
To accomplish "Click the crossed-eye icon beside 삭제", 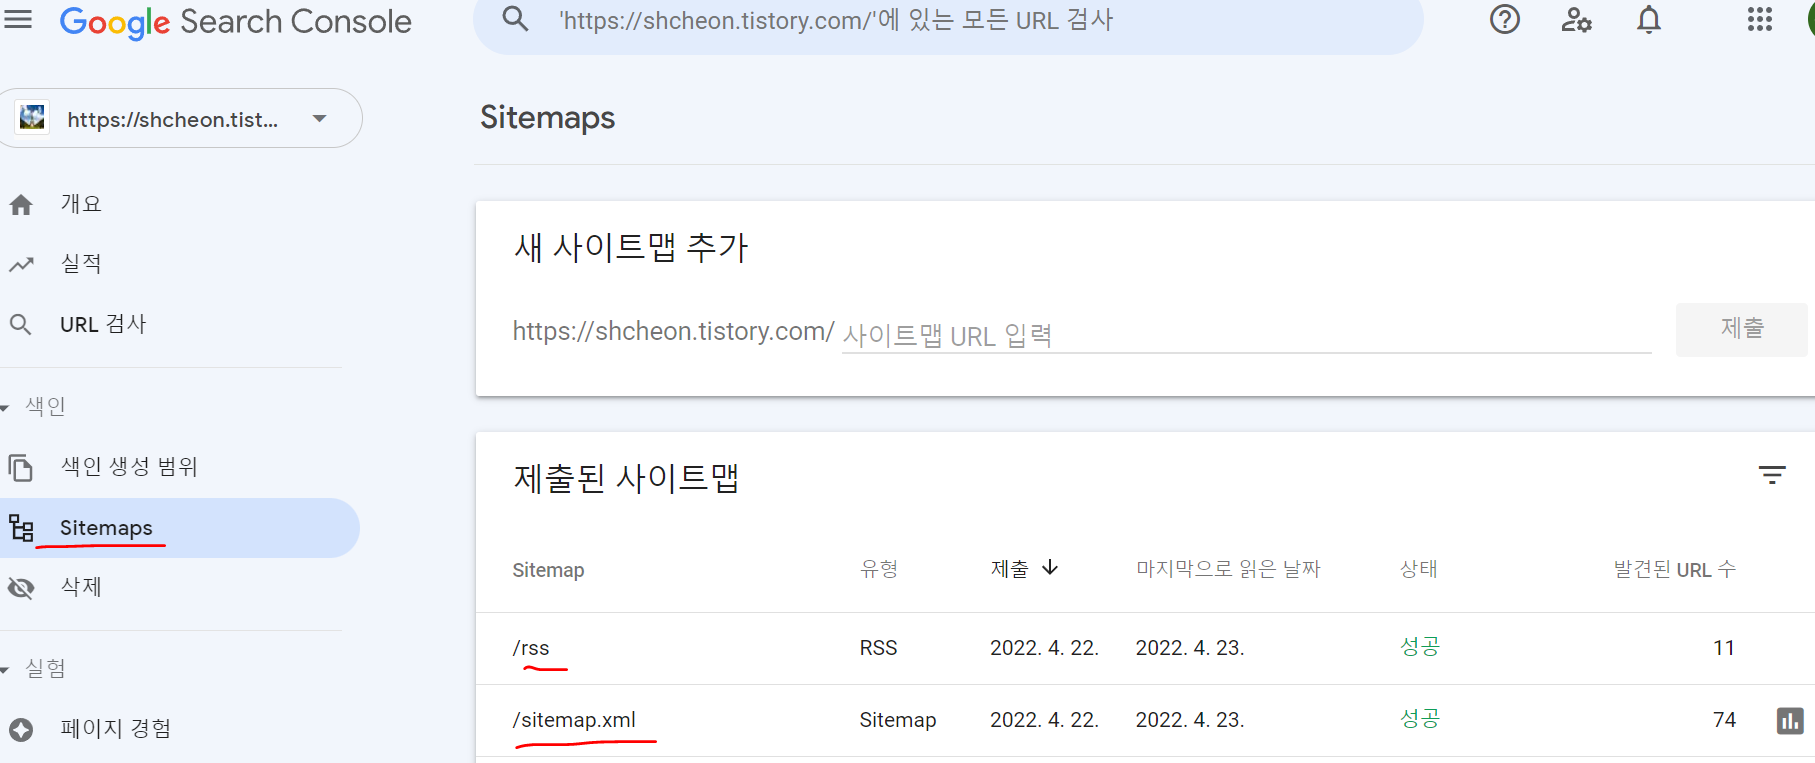I will (21, 587).
